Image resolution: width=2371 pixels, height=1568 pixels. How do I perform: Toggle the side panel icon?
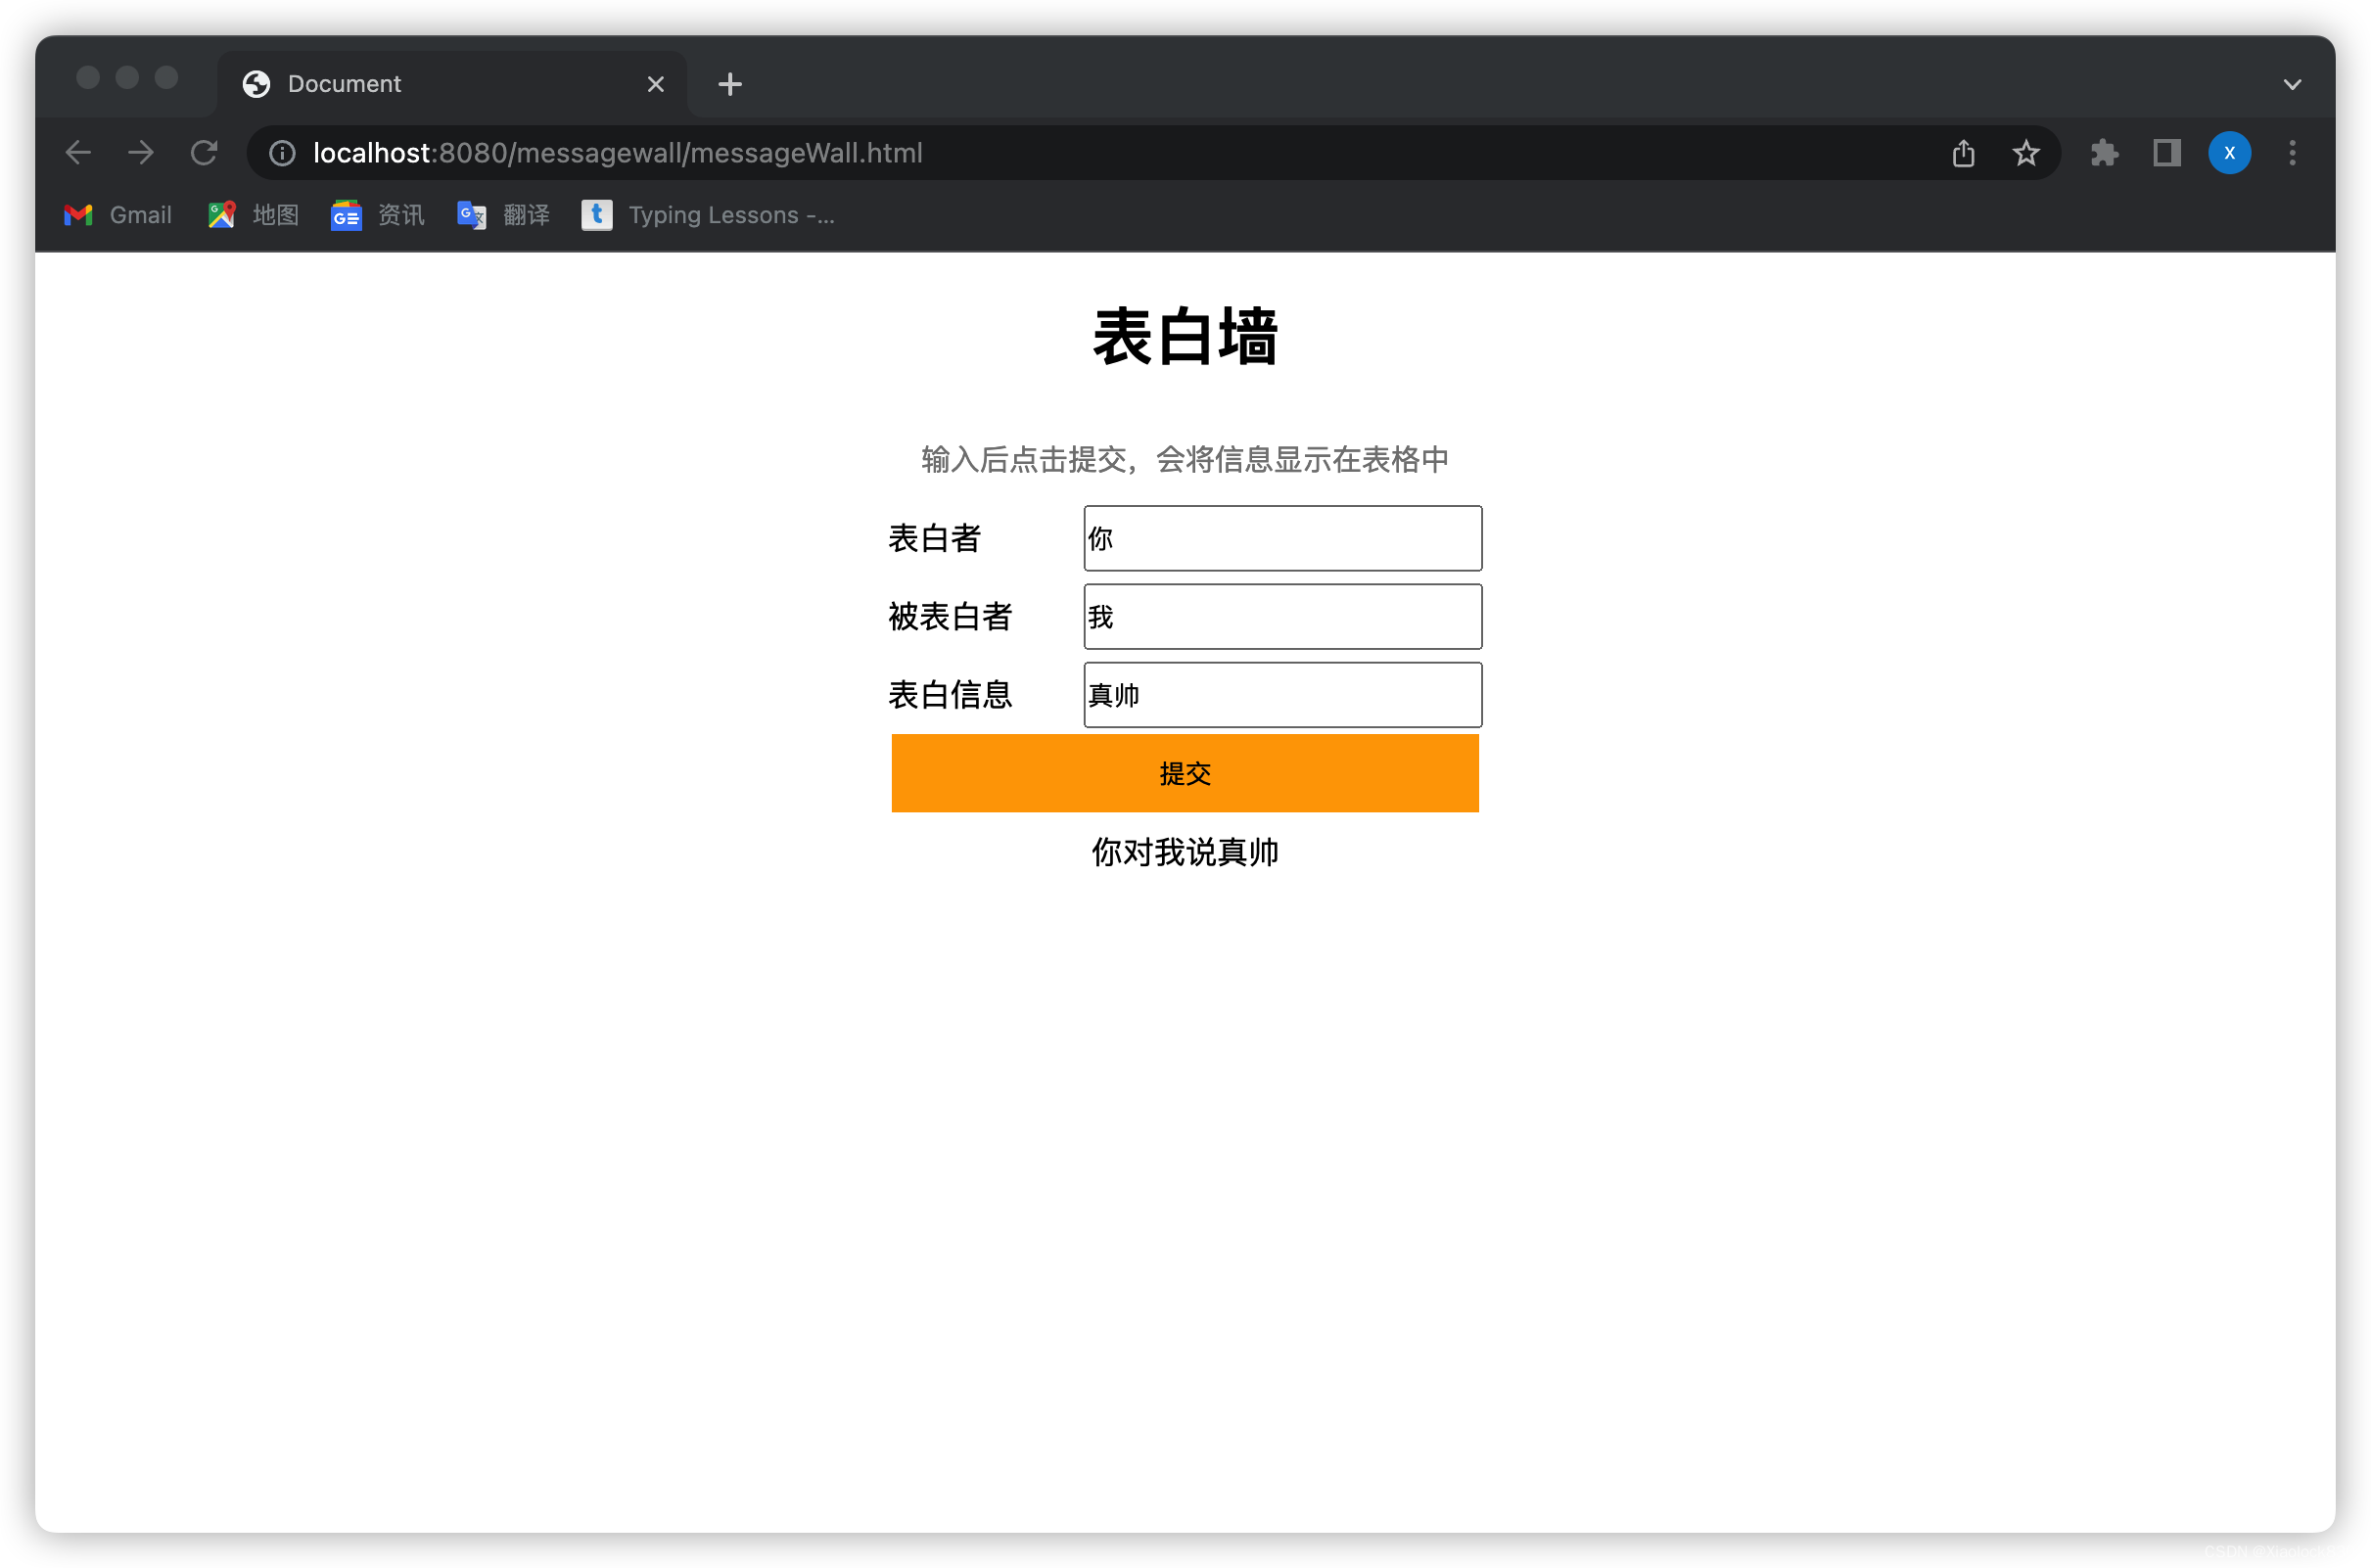(2167, 153)
